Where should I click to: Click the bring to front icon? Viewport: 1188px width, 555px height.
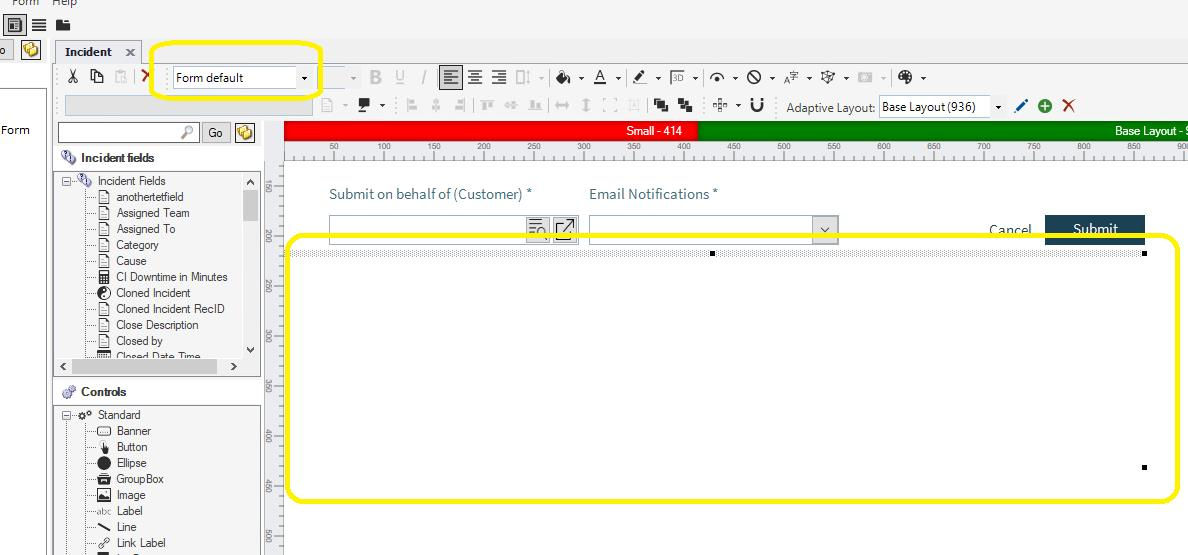pos(661,106)
